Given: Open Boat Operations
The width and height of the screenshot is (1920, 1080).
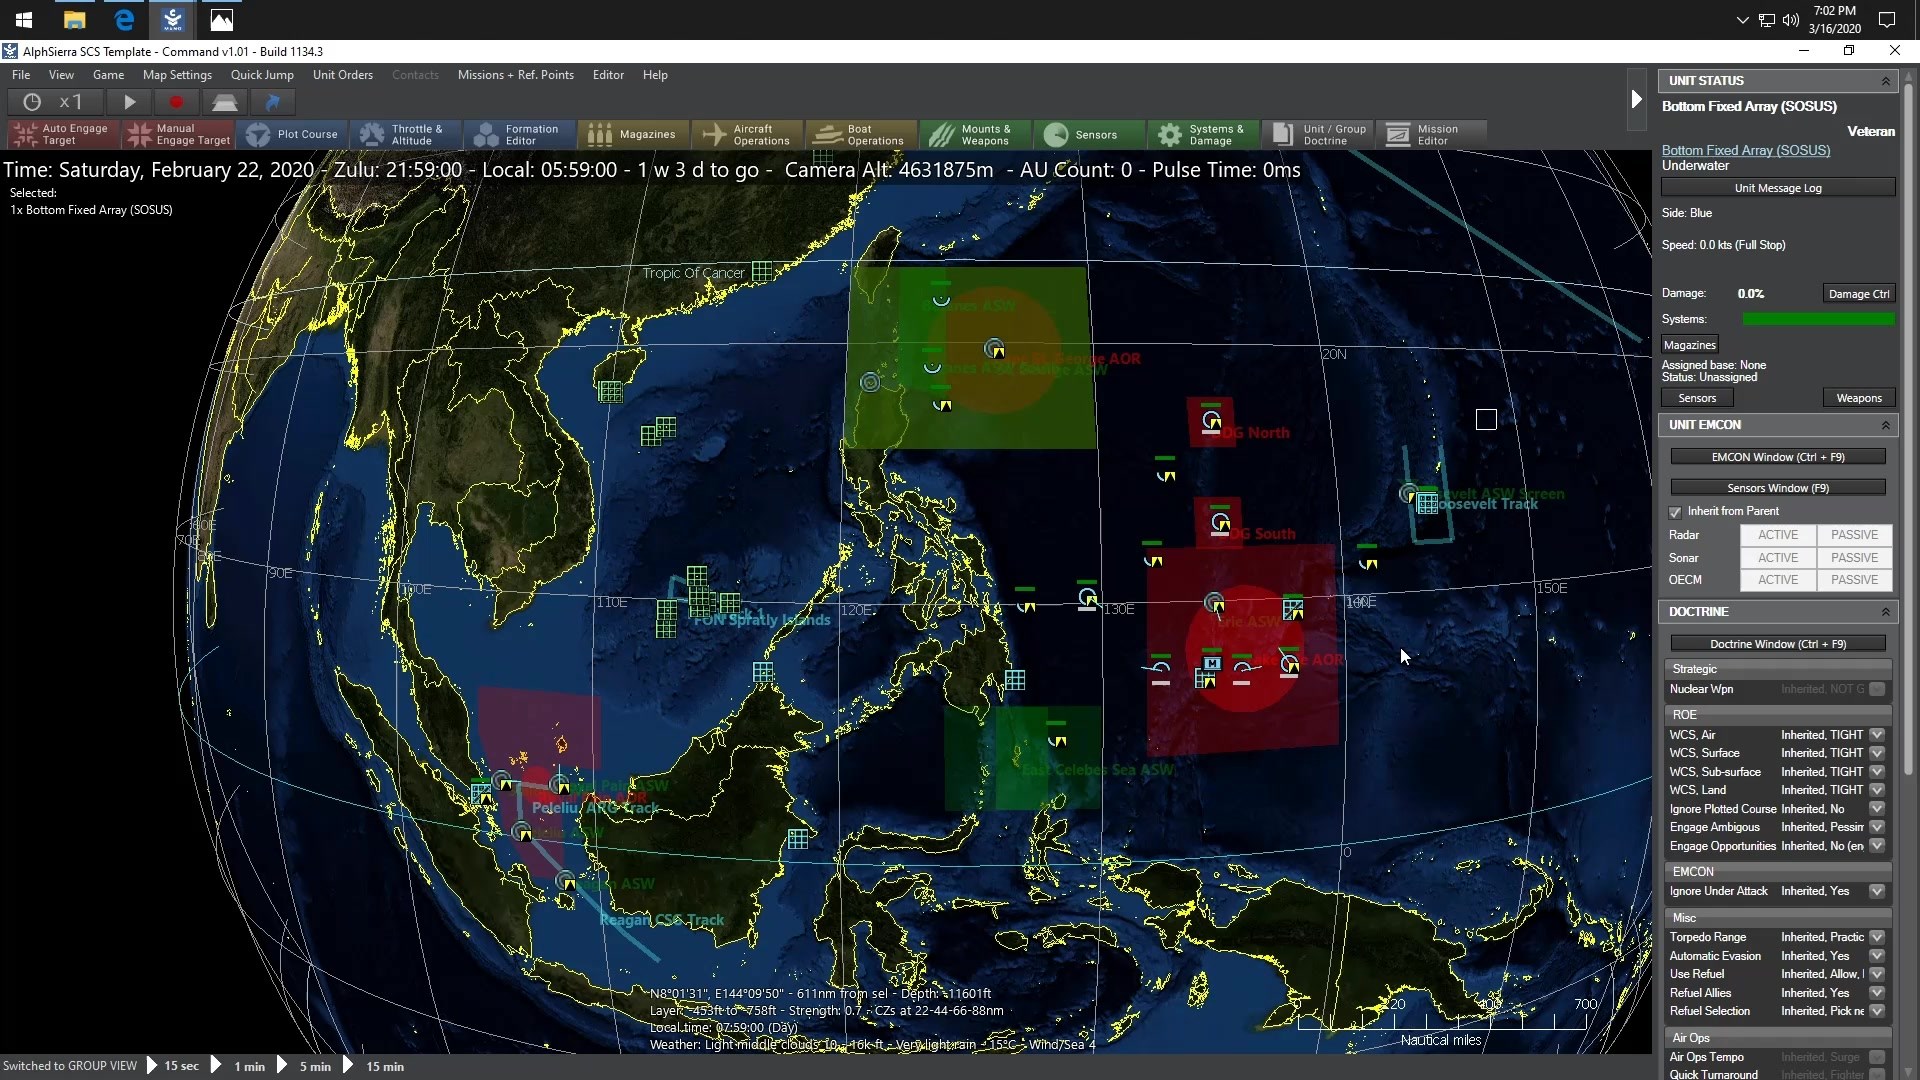Looking at the screenshot, I should (x=862, y=134).
